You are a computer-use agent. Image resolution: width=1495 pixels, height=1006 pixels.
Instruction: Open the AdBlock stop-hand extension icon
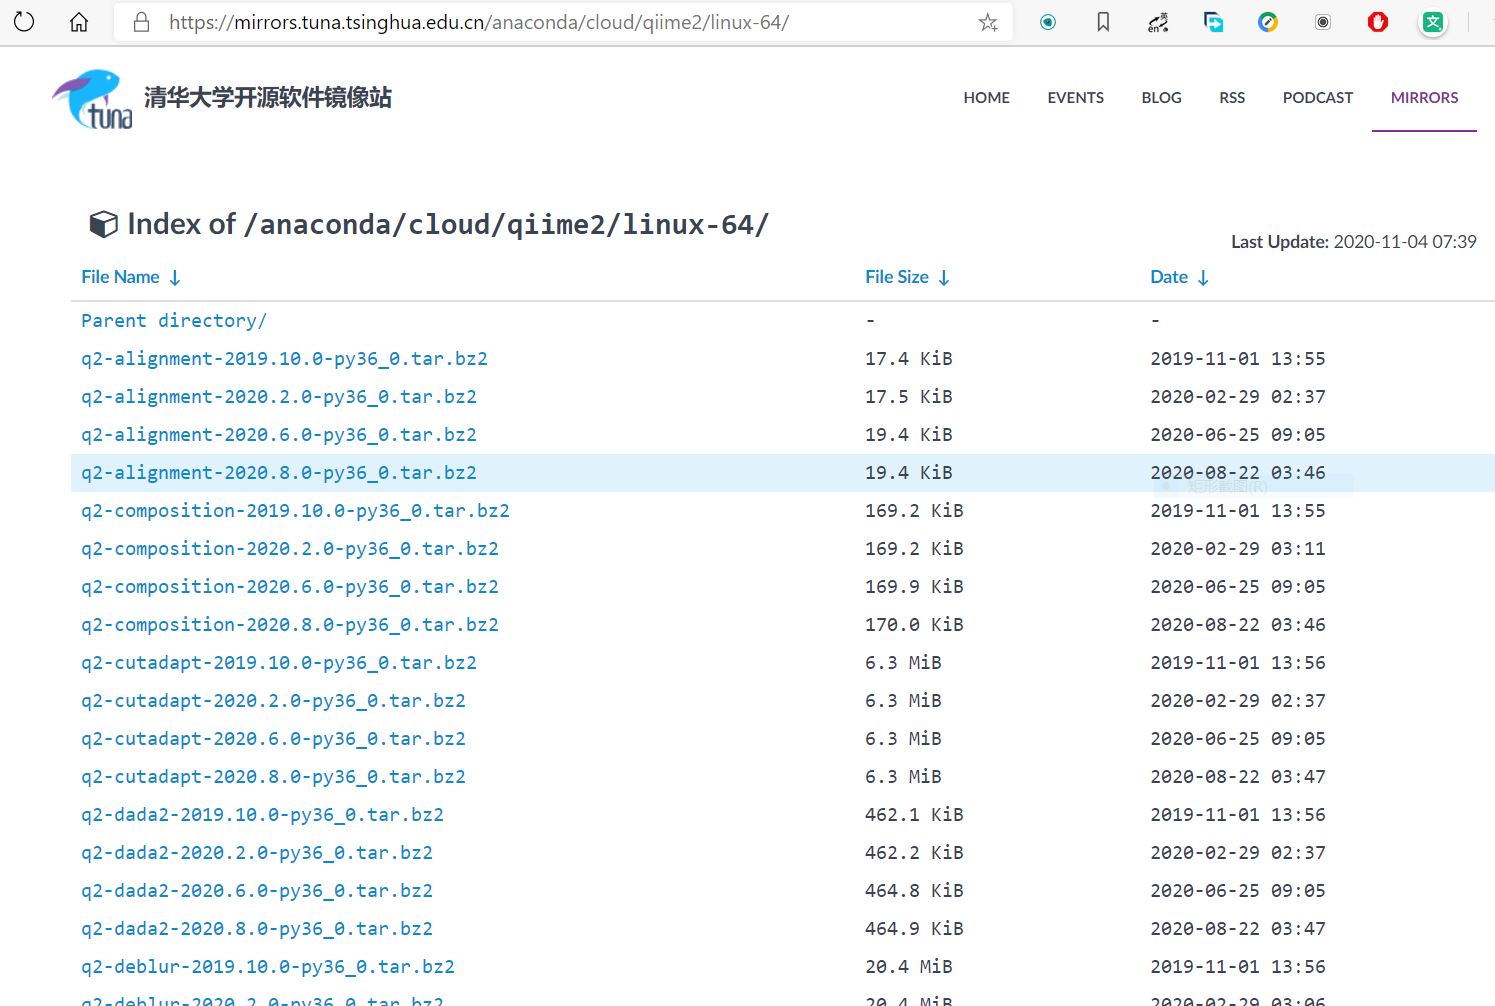(1377, 21)
